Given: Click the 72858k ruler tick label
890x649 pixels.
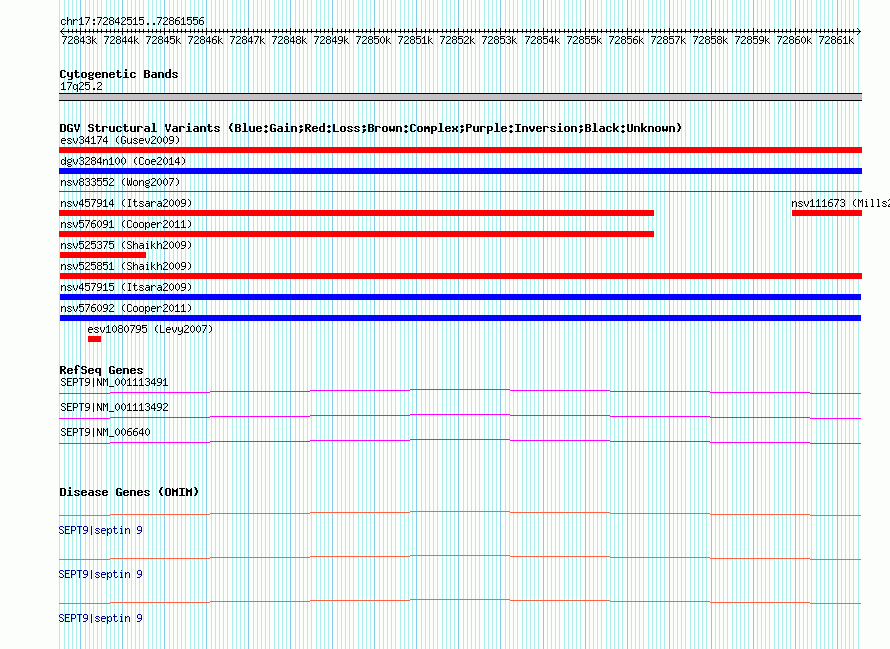Looking at the screenshot, I should pyautogui.click(x=710, y=40).
